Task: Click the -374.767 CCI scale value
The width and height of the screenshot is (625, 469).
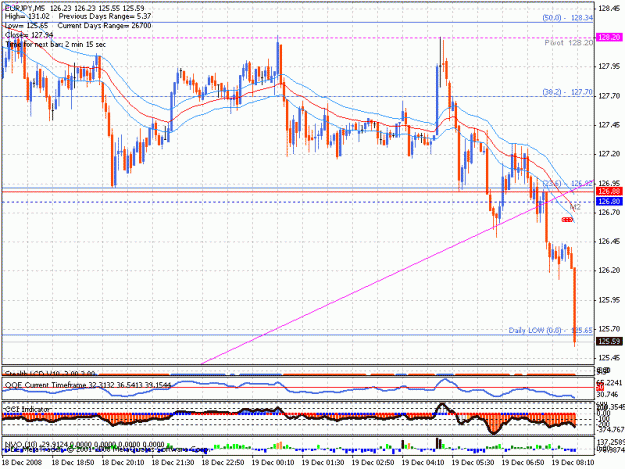Action: tap(610, 430)
